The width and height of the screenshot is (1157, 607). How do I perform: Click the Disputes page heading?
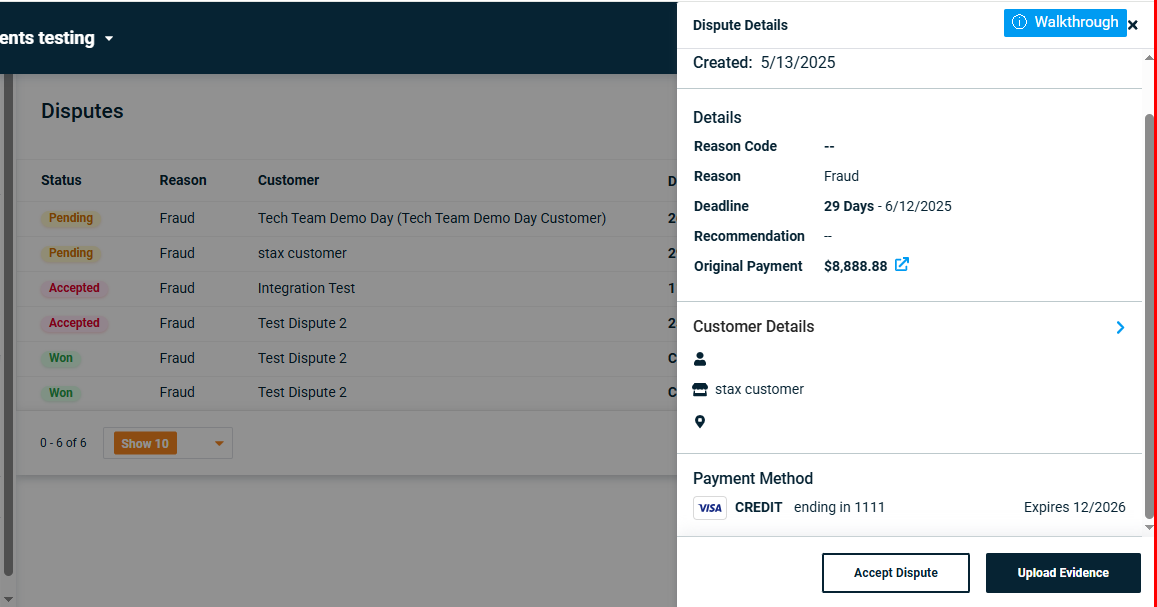coord(83,111)
